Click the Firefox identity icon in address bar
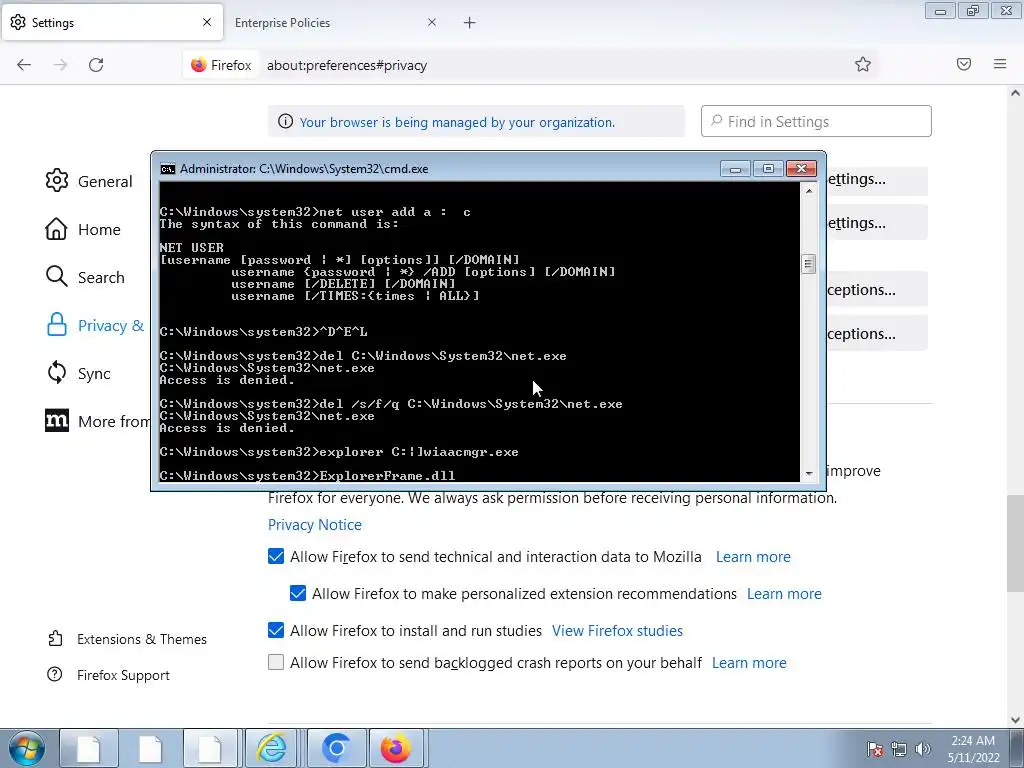The image size is (1024, 768). (221, 65)
